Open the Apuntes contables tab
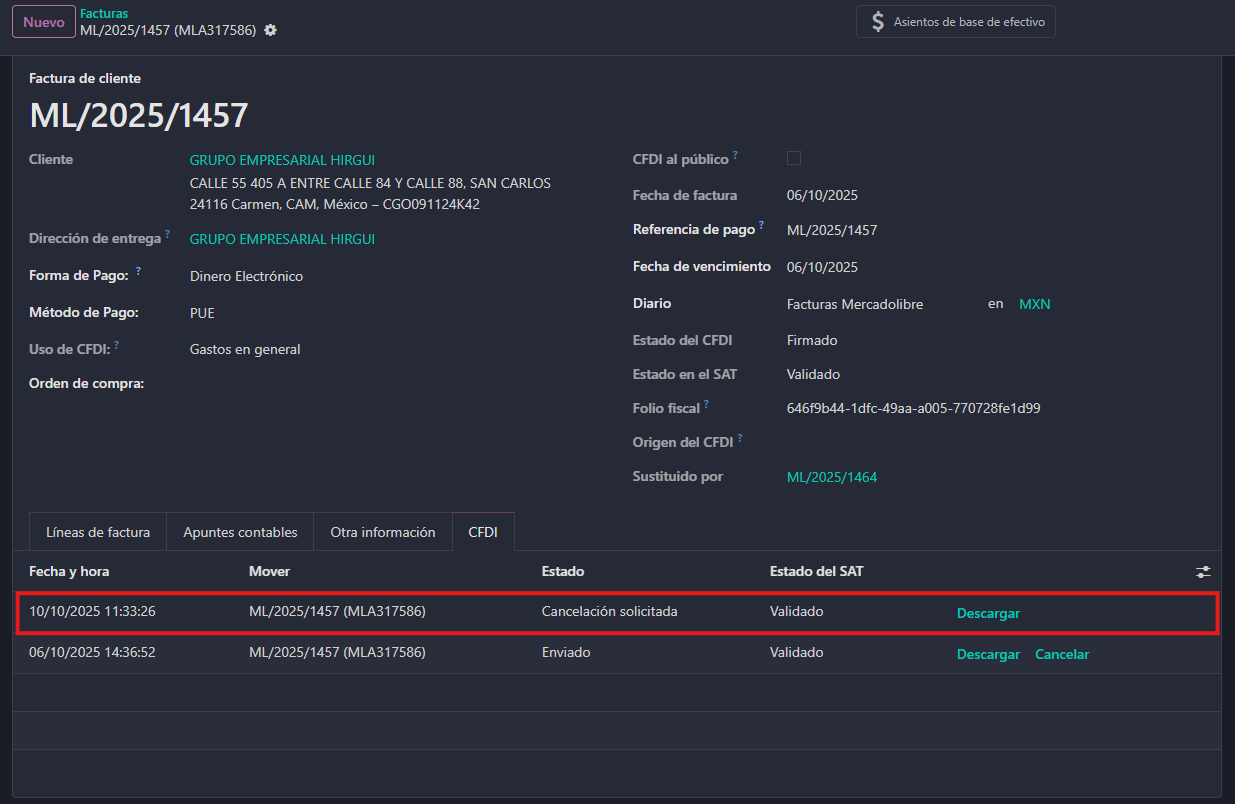Image resolution: width=1235 pixels, height=804 pixels. coord(240,532)
